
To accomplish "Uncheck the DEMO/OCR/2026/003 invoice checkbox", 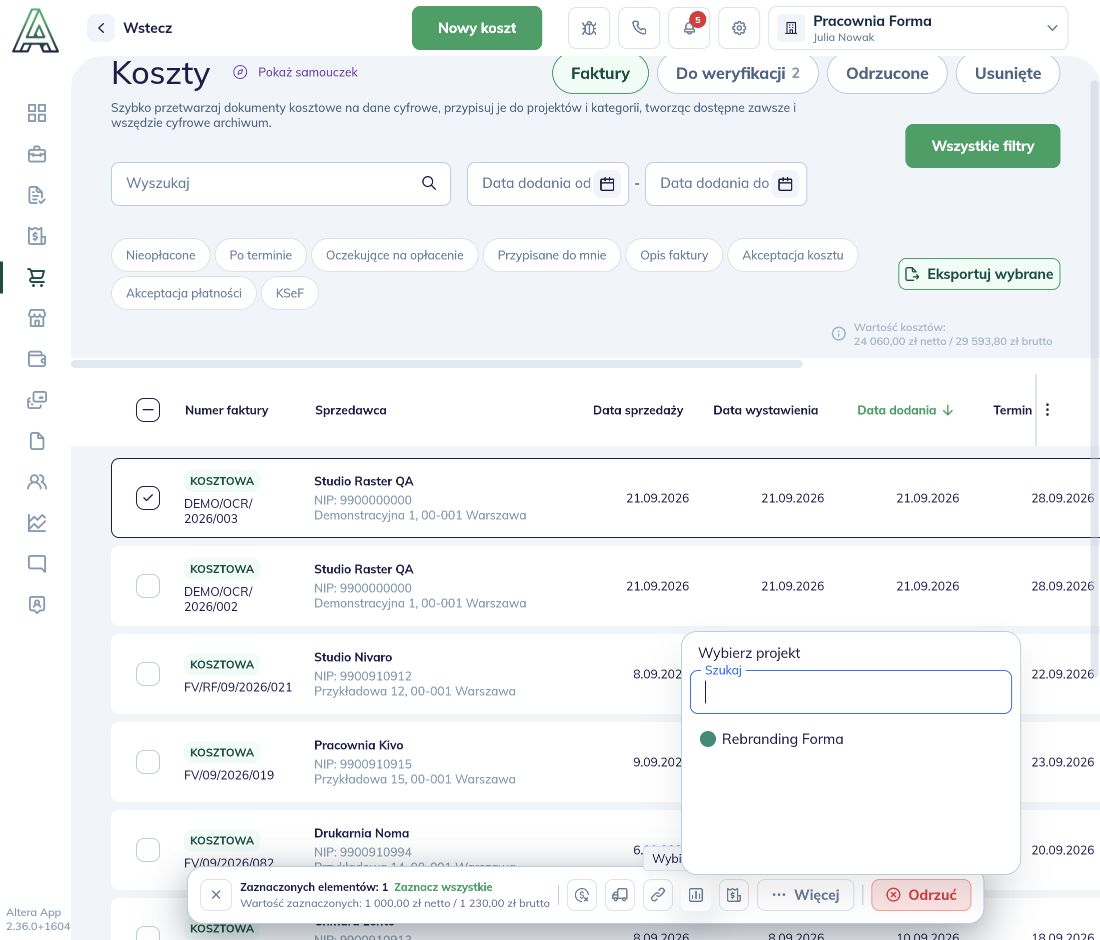I will (148, 498).
